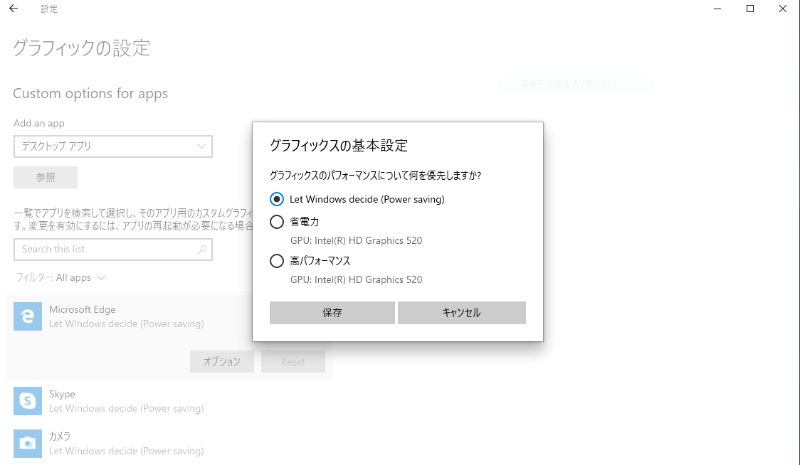This screenshot has height=465, width=800.
Task: Click the オプション (Options) button for Microsoft Edge
Action: (x=222, y=361)
